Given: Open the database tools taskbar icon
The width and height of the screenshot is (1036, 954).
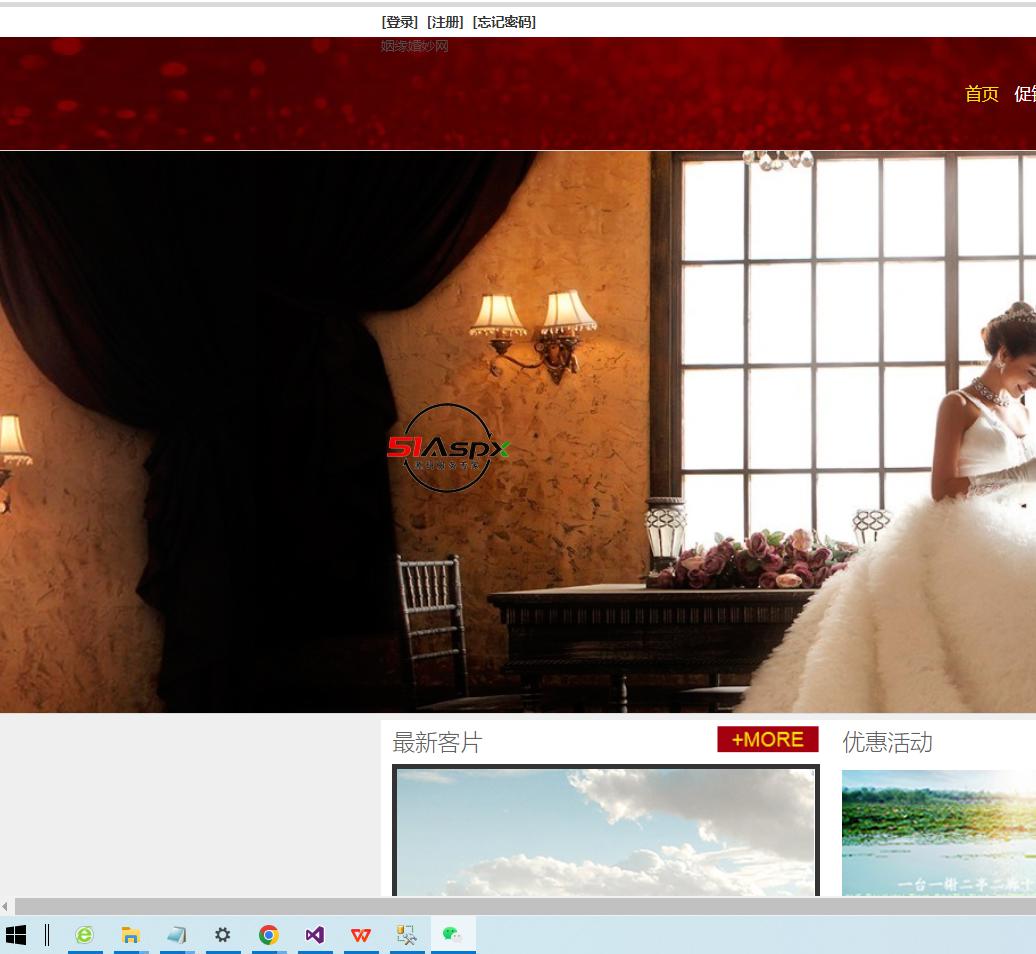Looking at the screenshot, I should coord(407,935).
